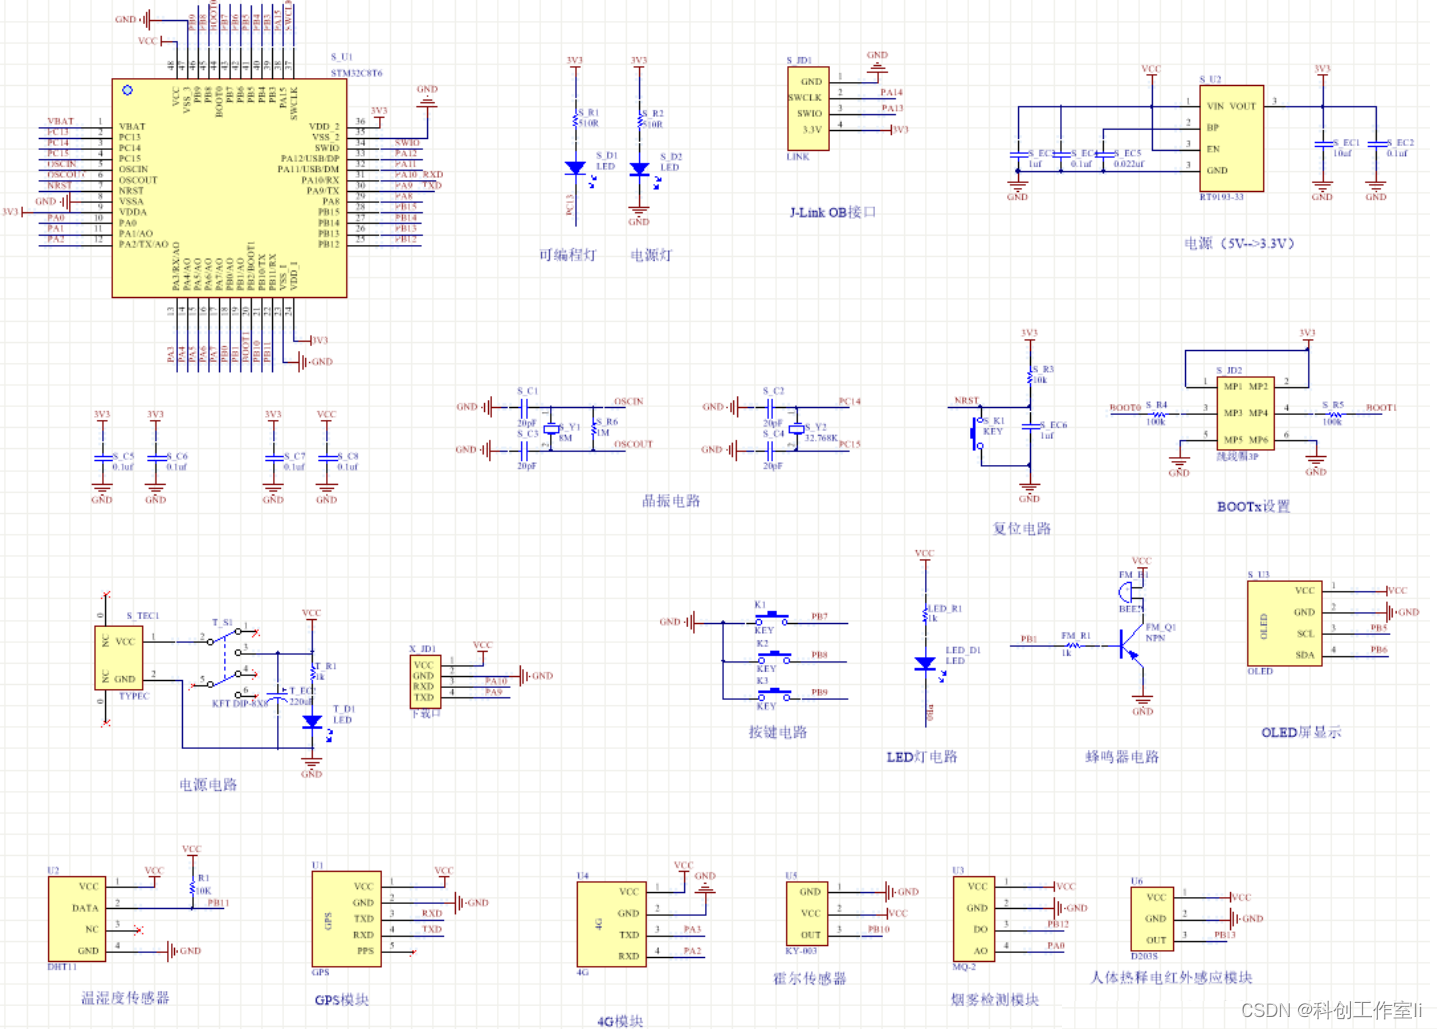
Task: Select the MQ-2 smoke sensor U3 block
Action: tap(974, 918)
